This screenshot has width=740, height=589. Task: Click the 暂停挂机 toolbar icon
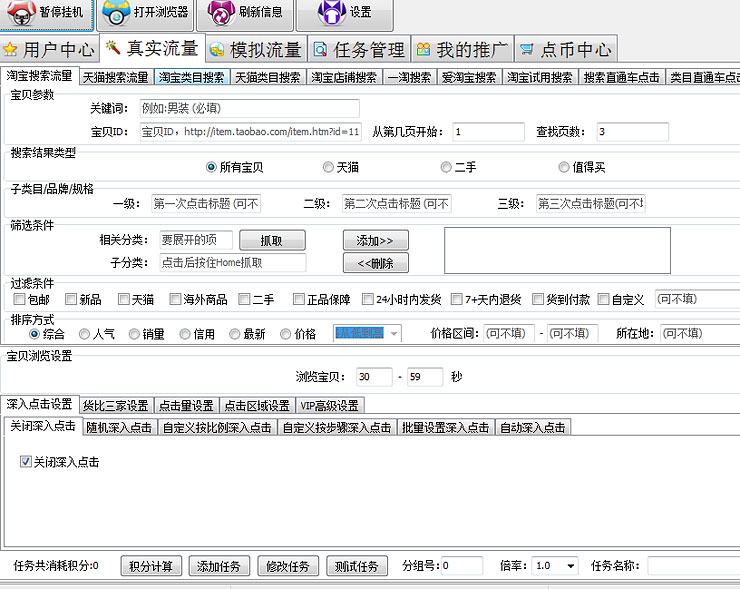[21, 12]
